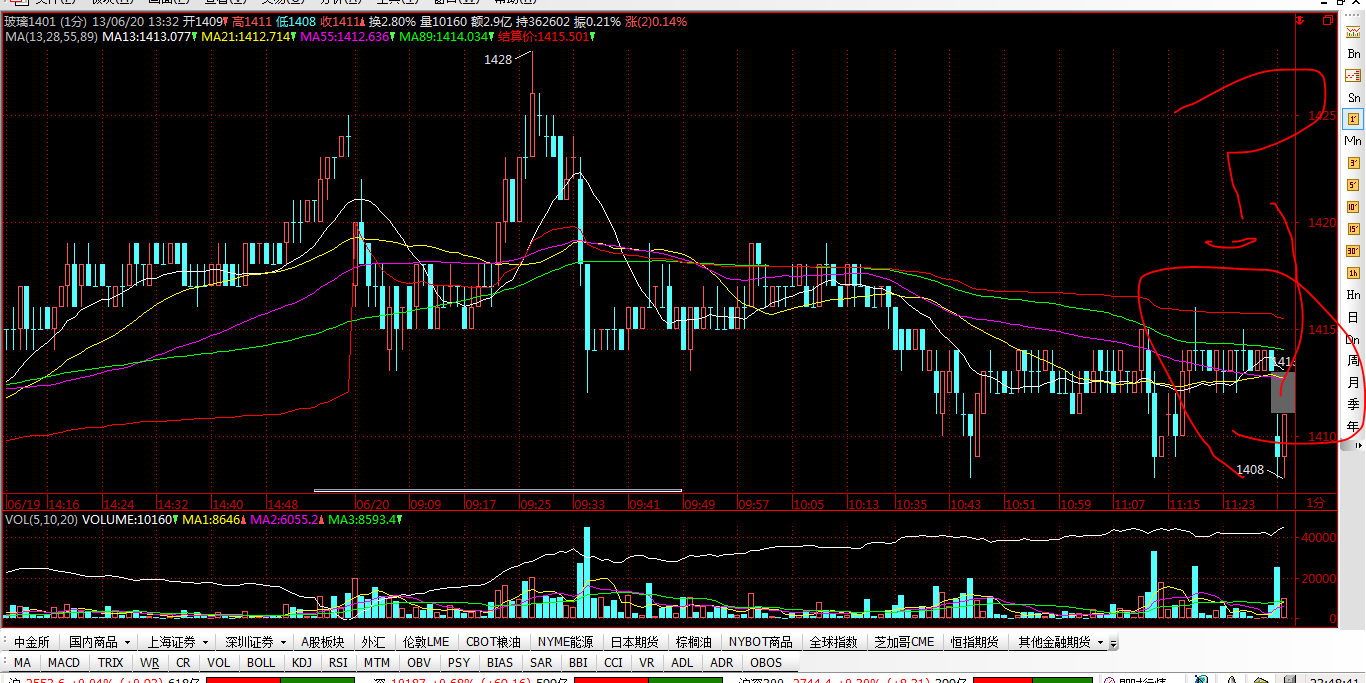Screen dimensions: 1366x683
Task: Click the 1408 low price label
Action: (1250, 470)
